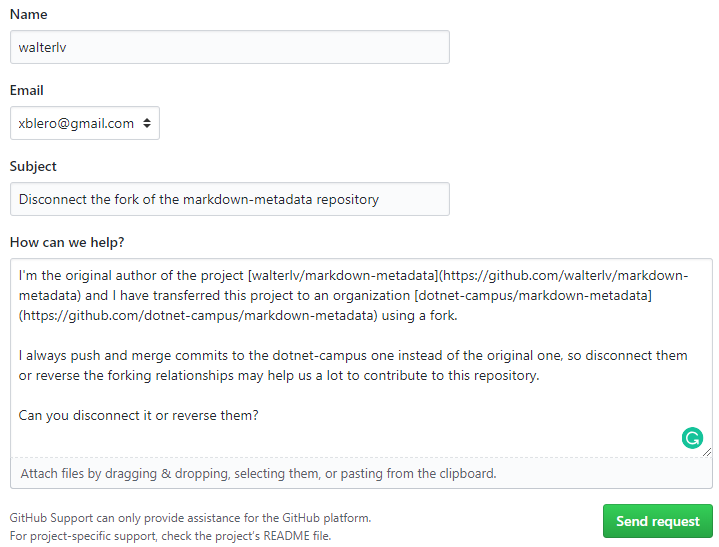719x547 pixels.
Task: Click the message box resize handle
Action: point(707,451)
